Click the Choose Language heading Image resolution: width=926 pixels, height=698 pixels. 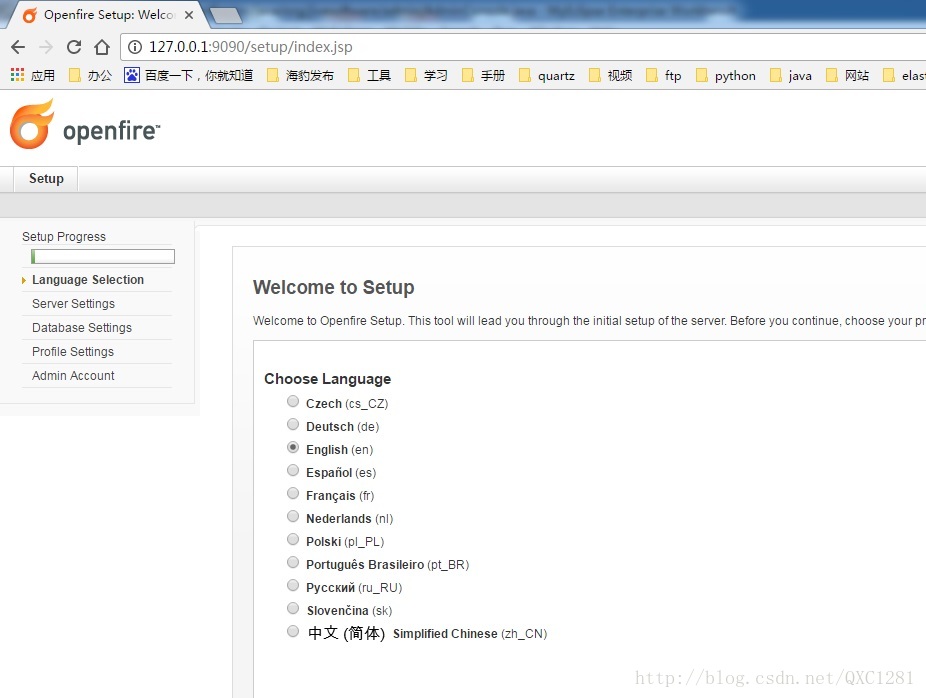coord(327,379)
